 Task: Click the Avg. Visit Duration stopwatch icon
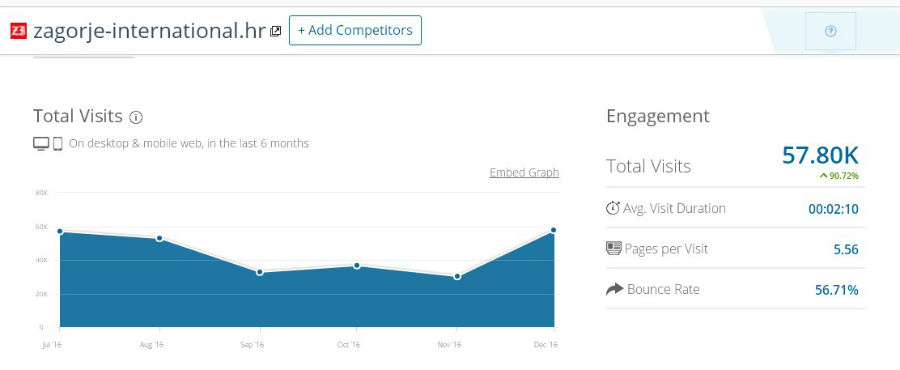(612, 208)
